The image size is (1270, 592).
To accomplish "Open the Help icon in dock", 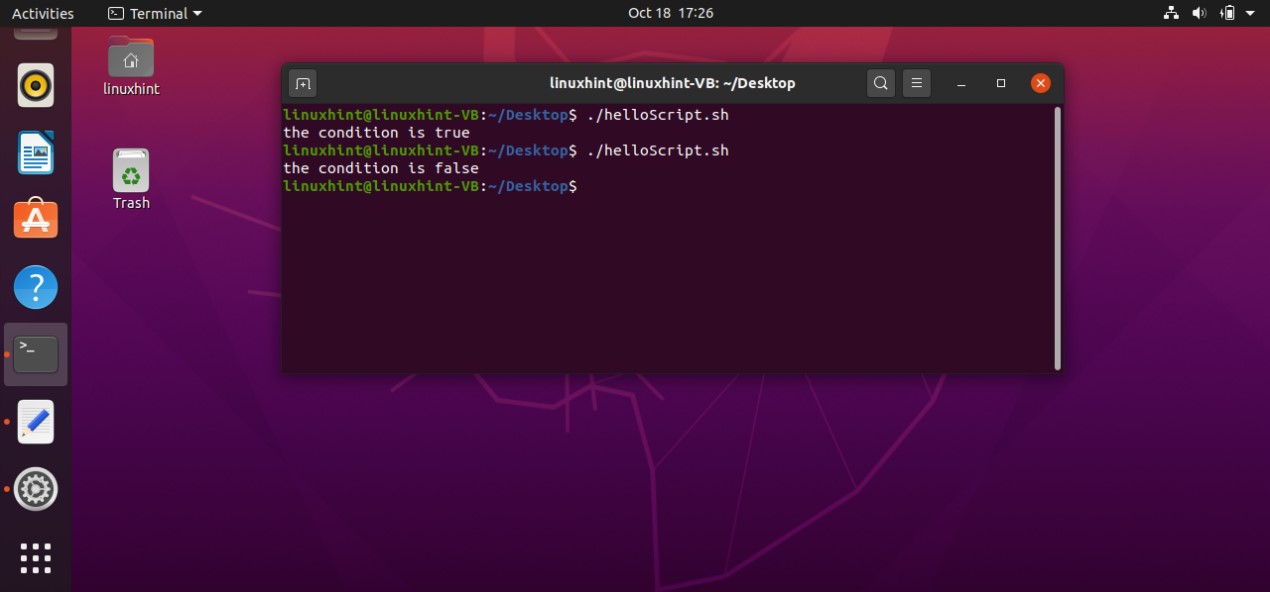I will [x=36, y=288].
